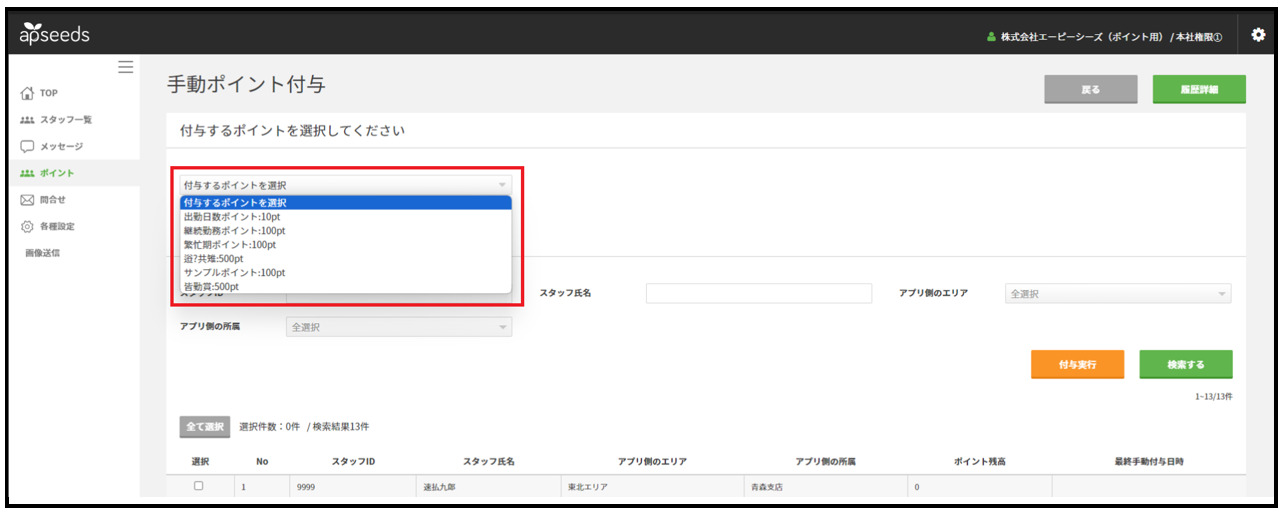Open 画像送信 in the sidebar menu

[42, 253]
